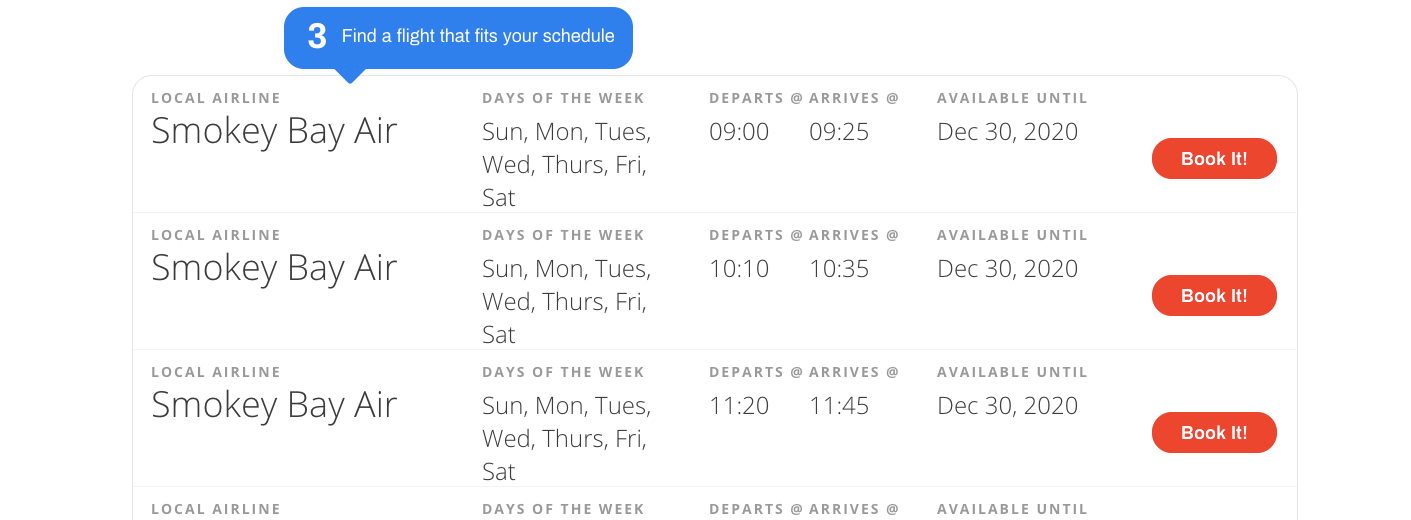Select Smokey Bay Air name in 10:10 row

coord(274,268)
